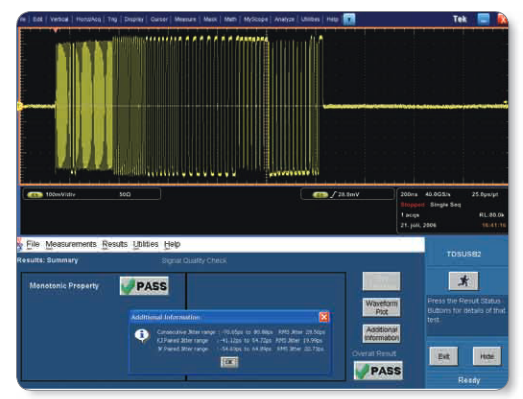Open the Help menu in TDSUSB2

[x=172, y=244]
